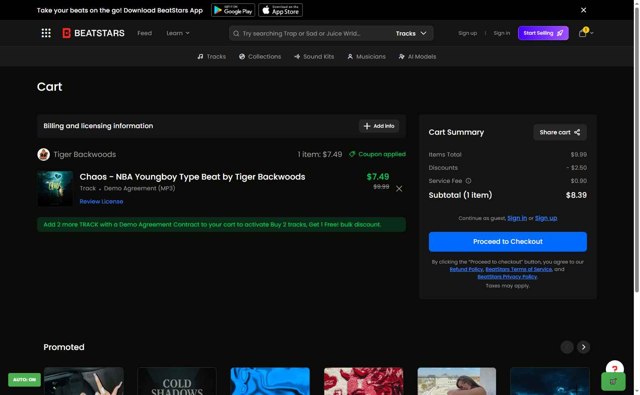640x395 pixels.
Task: Open the Google Play download badge
Action: [233, 10]
